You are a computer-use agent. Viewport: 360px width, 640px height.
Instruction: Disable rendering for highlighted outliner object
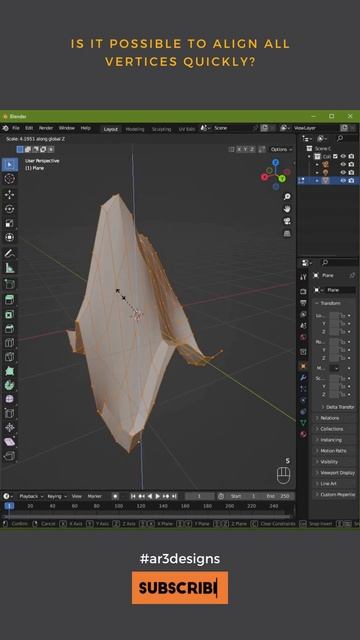(351, 180)
